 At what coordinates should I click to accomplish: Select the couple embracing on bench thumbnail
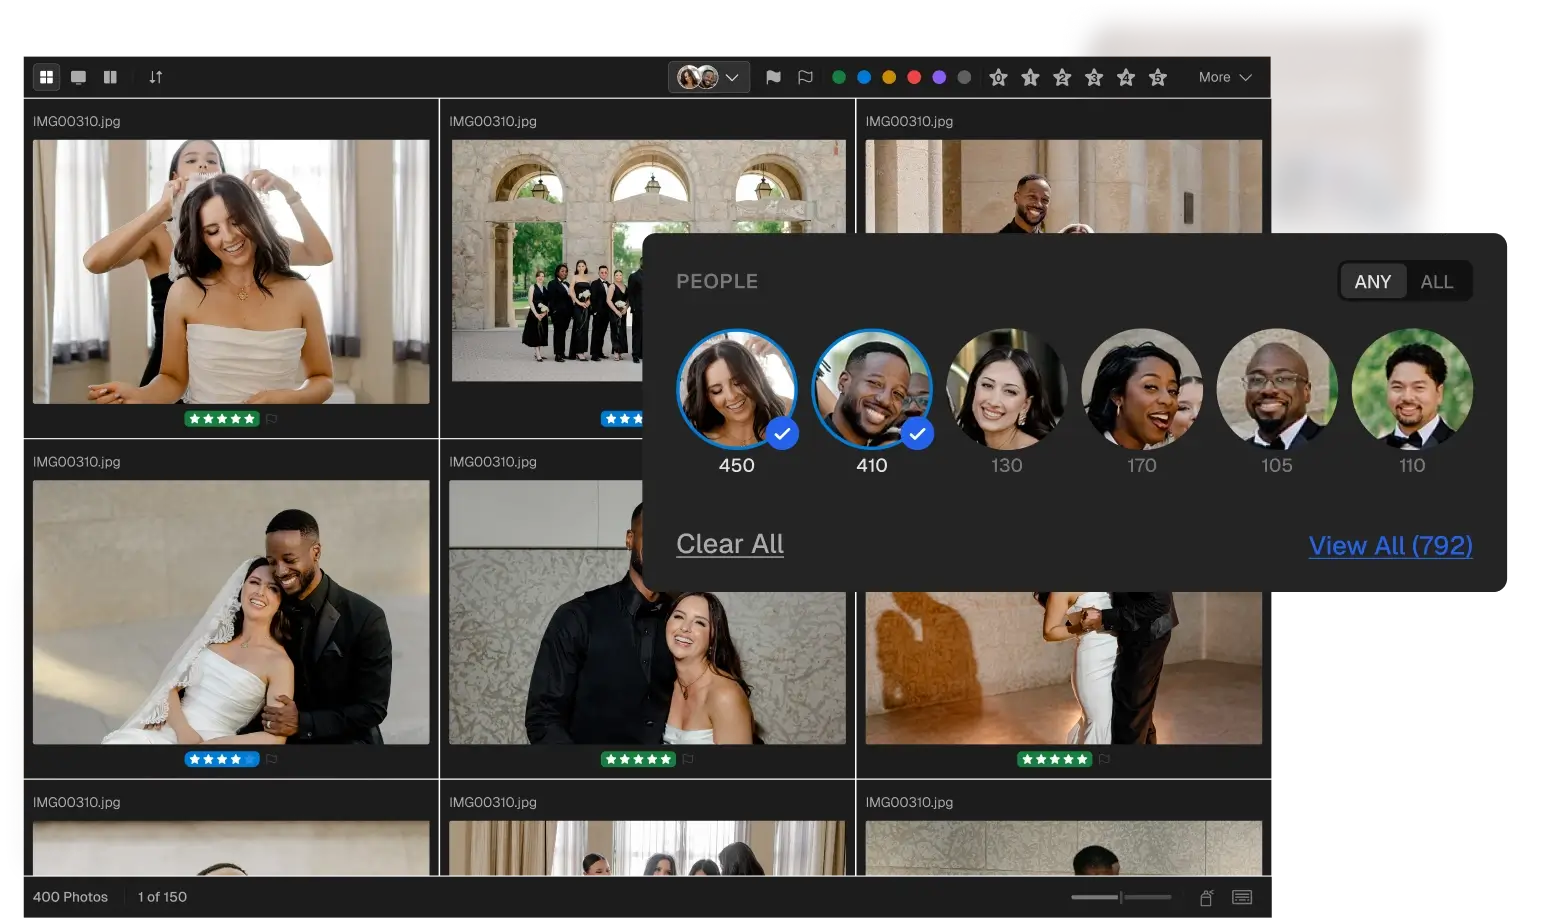coord(231,612)
